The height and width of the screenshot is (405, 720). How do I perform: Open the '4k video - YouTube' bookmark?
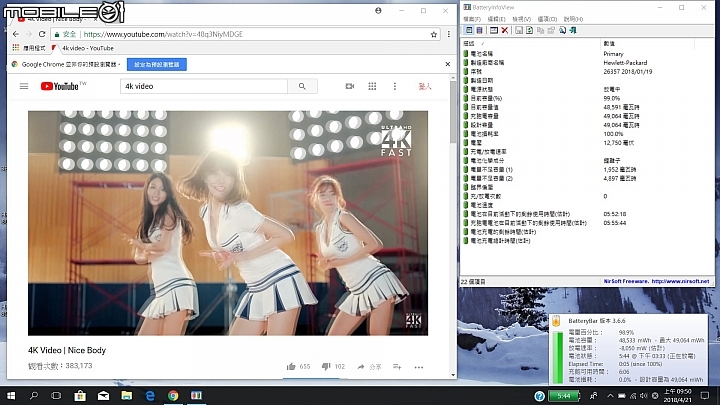tap(83, 48)
